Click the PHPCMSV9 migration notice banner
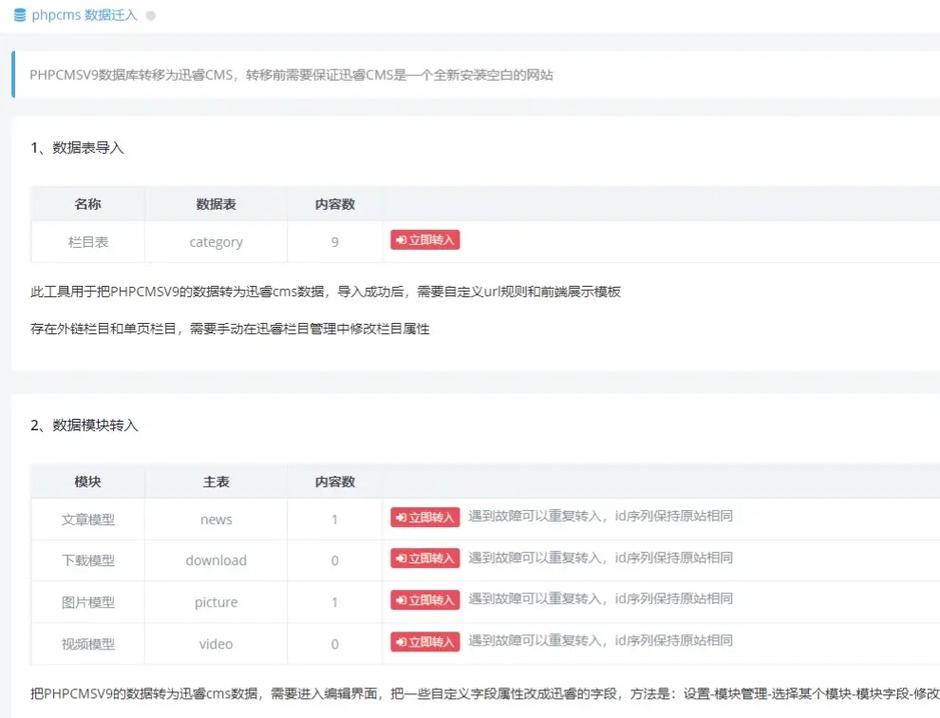This screenshot has width=940, height=718. pos(292,75)
